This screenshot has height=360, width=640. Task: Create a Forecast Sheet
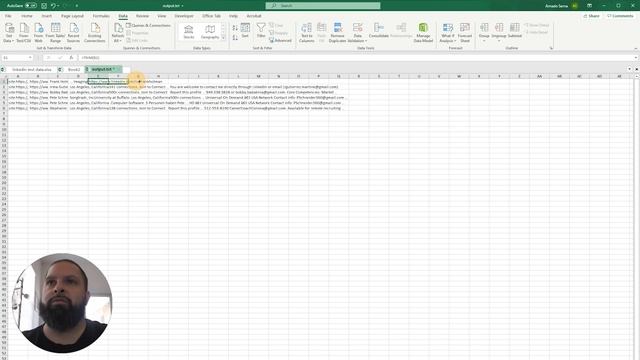(x=465, y=33)
